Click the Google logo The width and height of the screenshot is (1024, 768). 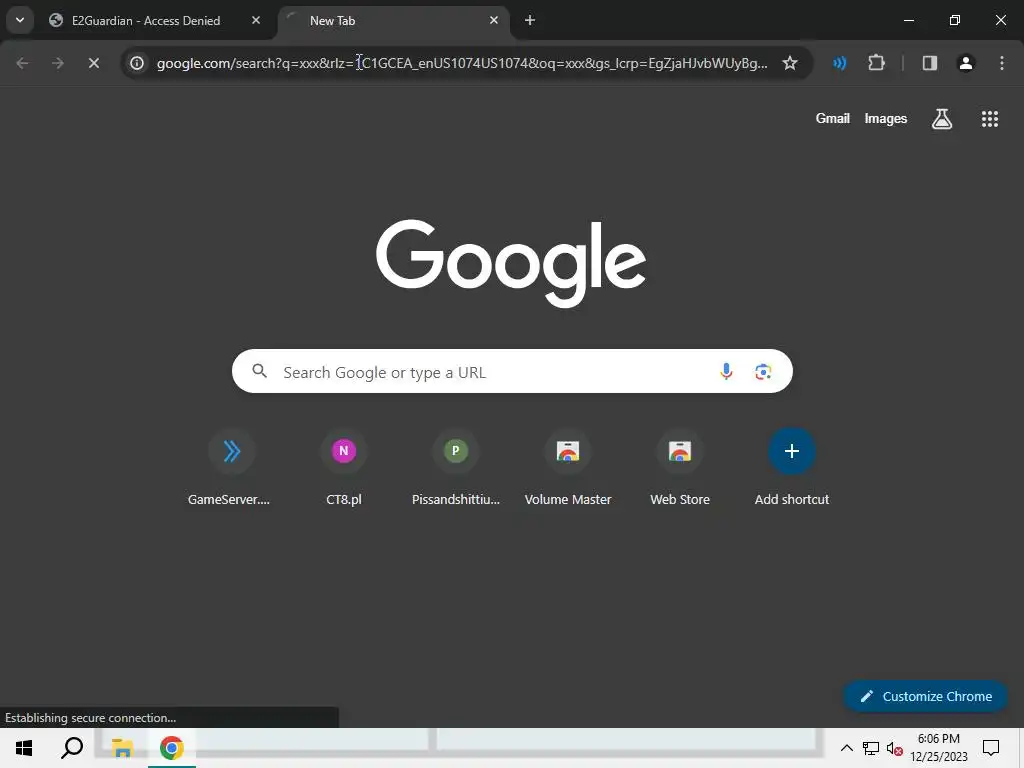(511, 263)
